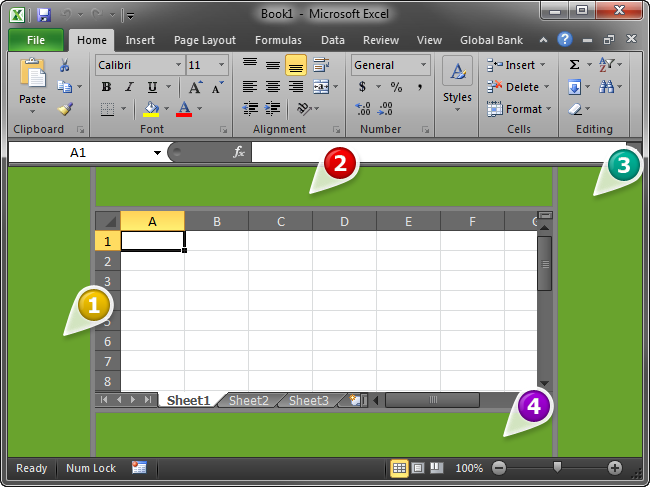Toggle Middle Align
Screen dimensions: 650x487
coord(272,65)
